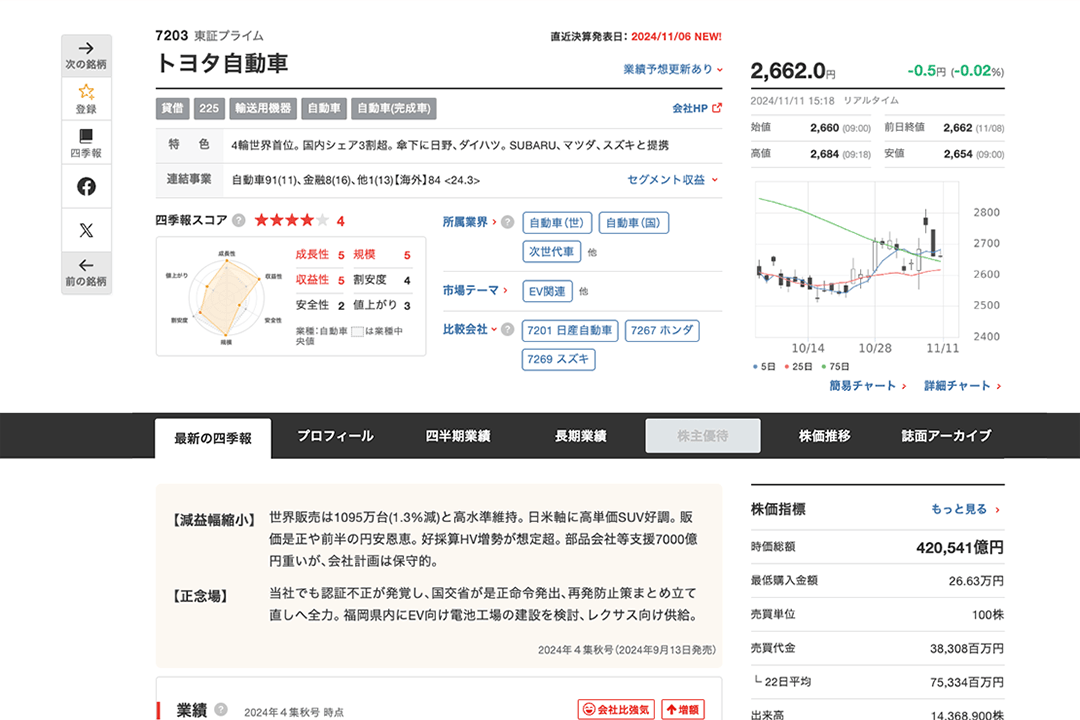1080x720 pixels.
Task: Click the stock price candlestick chart
Action: 855,262
